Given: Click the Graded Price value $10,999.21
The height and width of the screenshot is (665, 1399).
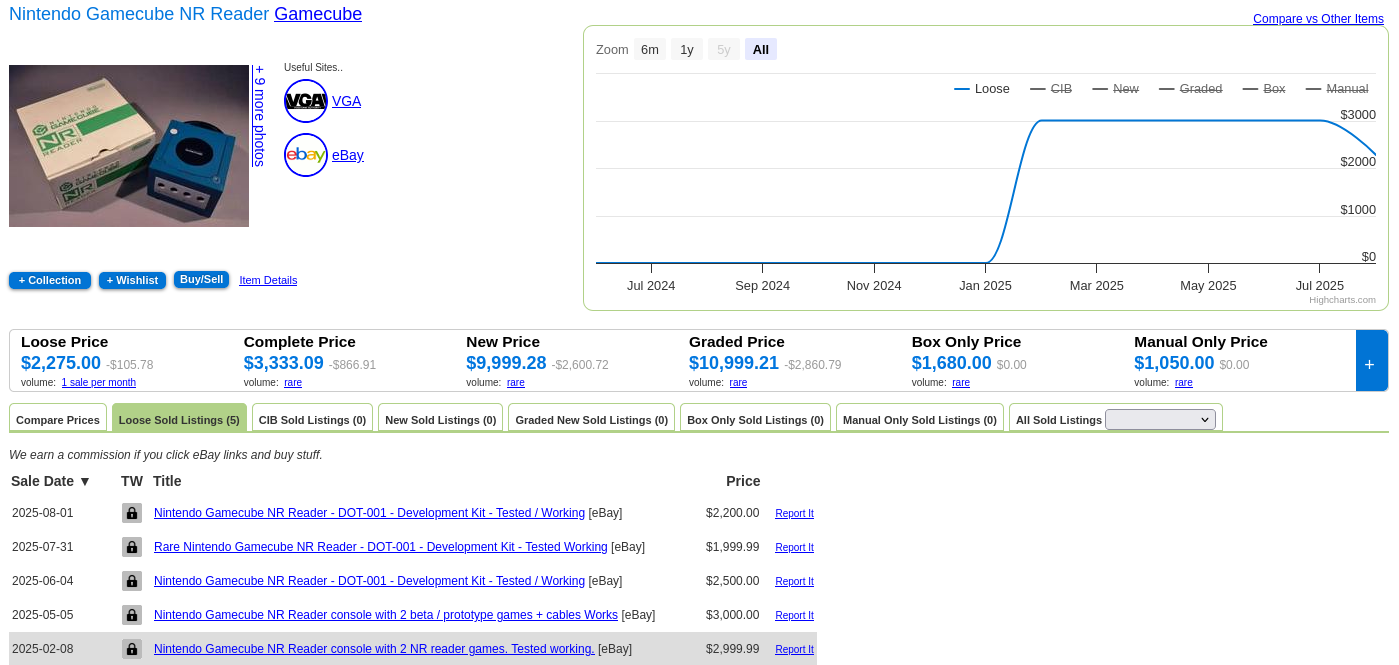Looking at the screenshot, I should (x=734, y=363).
